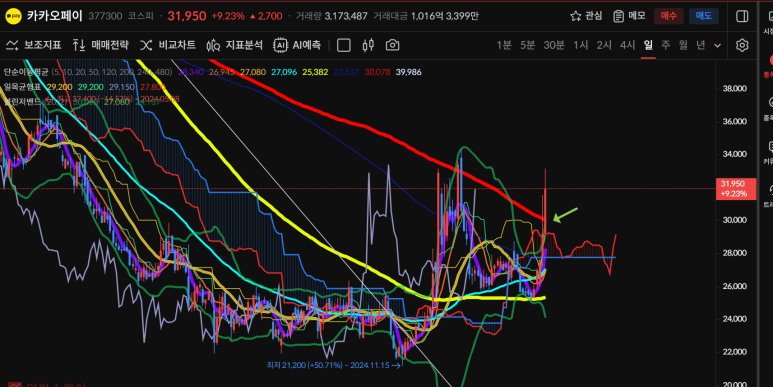Open 매매전략 trading strategy

[x=101, y=45]
